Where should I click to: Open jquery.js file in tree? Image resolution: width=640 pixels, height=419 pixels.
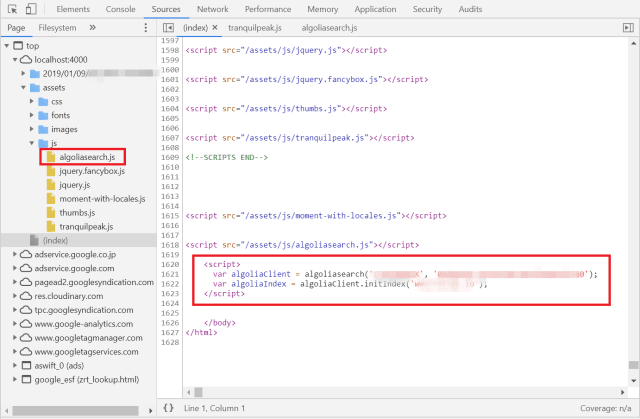[x=75, y=185]
